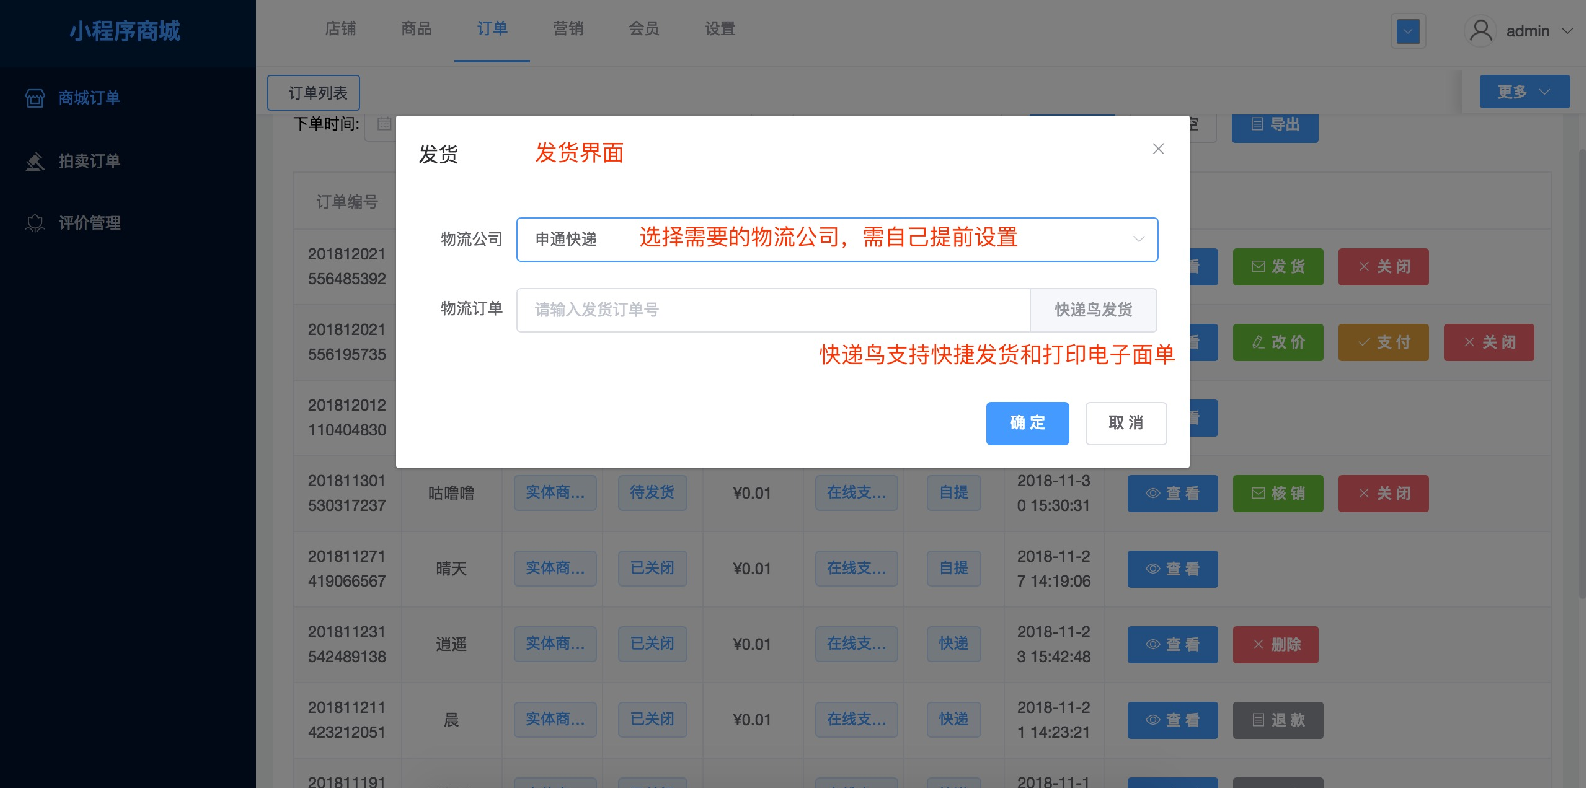Click the blue square icon near admin
1586x788 pixels.
[x=1408, y=32]
